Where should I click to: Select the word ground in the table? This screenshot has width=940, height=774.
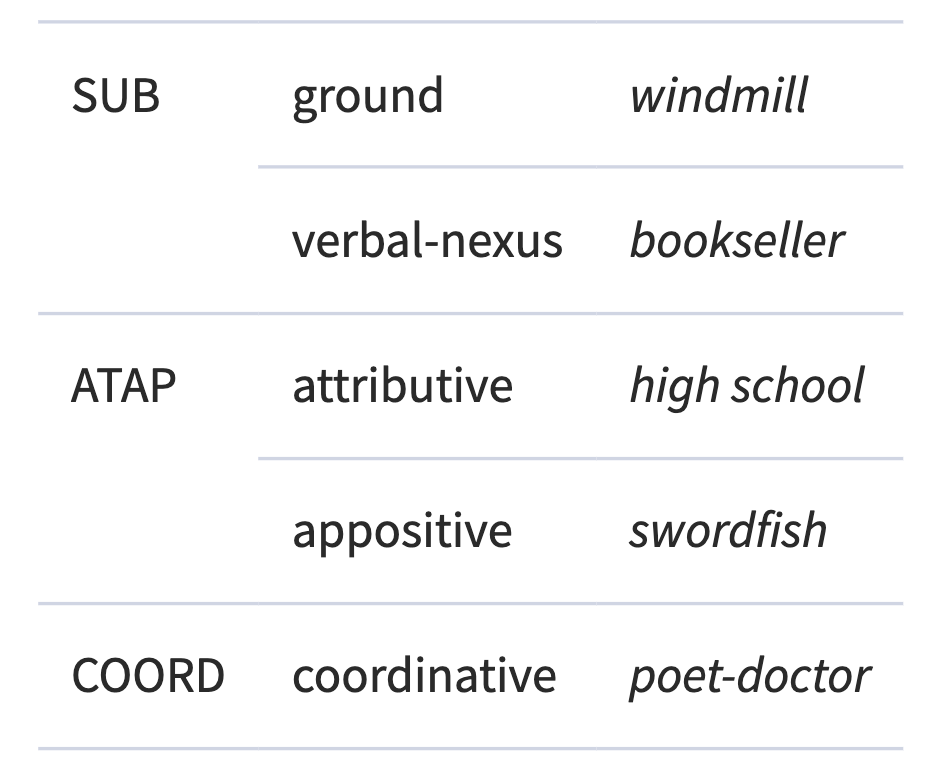tap(367, 96)
